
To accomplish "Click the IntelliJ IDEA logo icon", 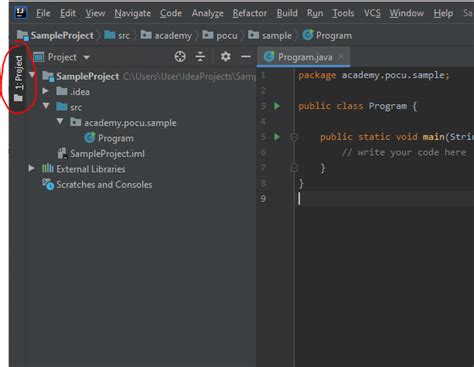I will (x=21, y=13).
